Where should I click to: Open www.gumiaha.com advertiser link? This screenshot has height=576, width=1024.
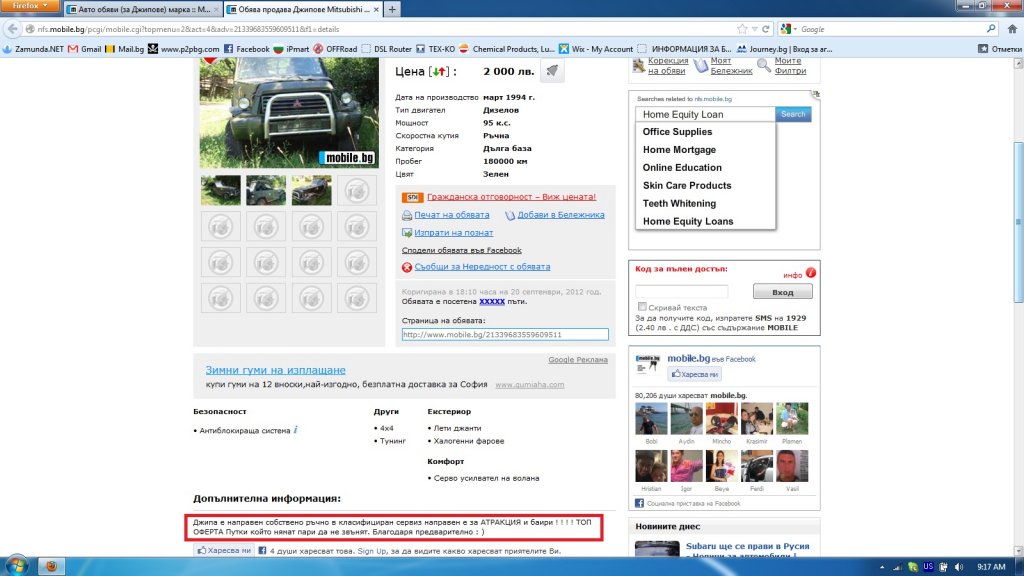[530, 385]
